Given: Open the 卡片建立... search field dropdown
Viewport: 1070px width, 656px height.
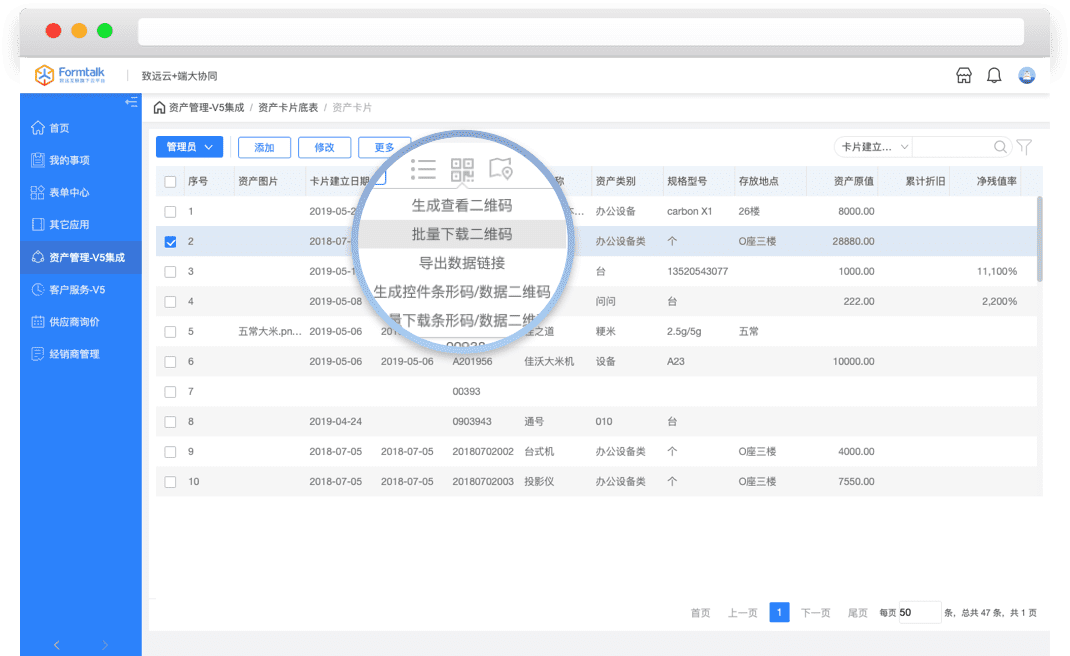Looking at the screenshot, I should [874, 147].
